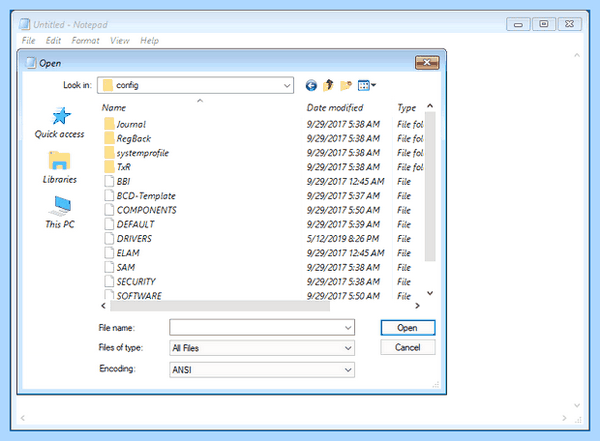The image size is (600, 441).
Task: Close the Open dialog
Action: [427, 62]
